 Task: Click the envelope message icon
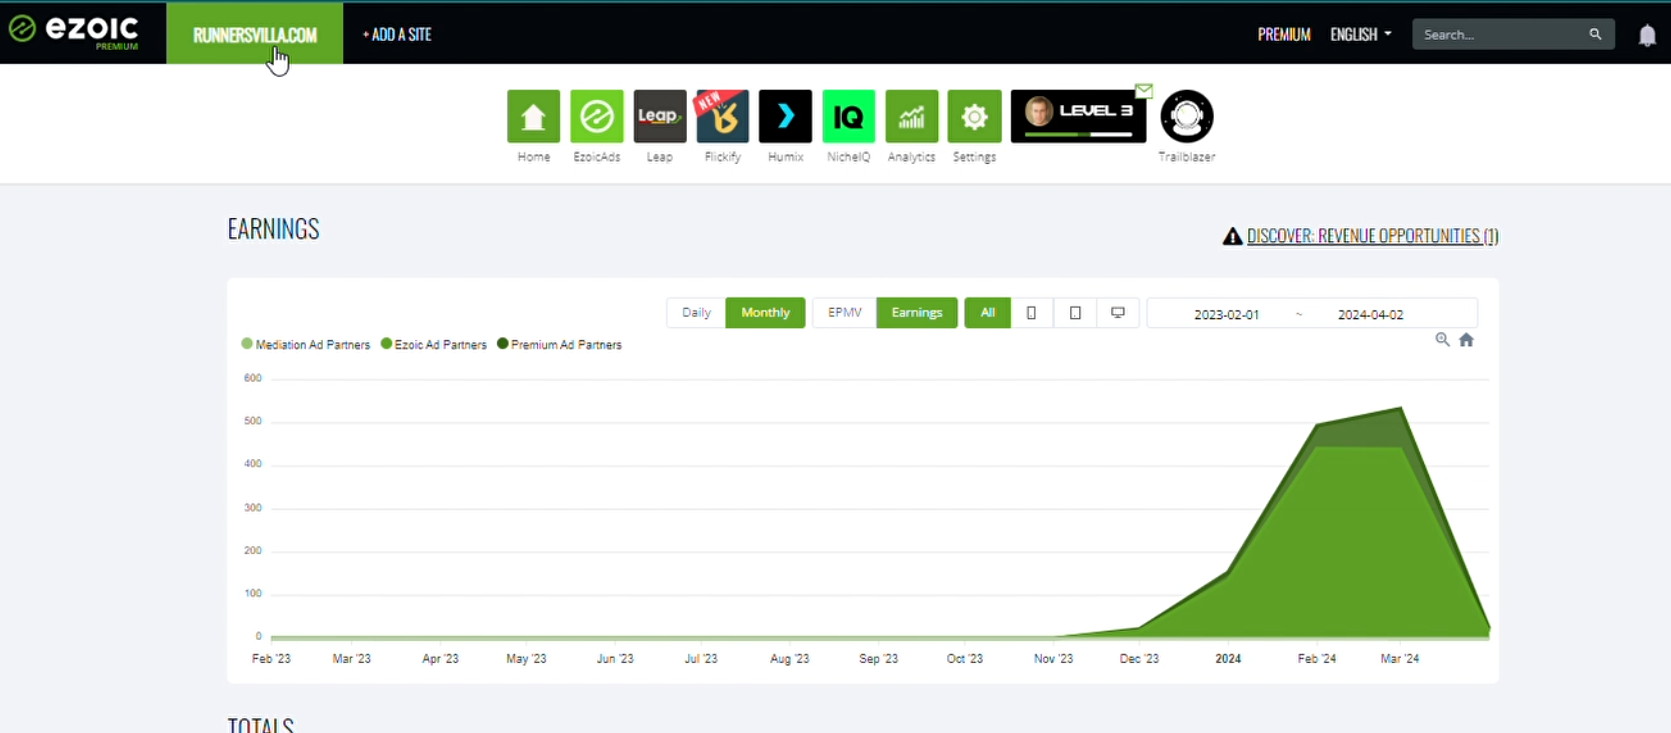tap(1144, 91)
